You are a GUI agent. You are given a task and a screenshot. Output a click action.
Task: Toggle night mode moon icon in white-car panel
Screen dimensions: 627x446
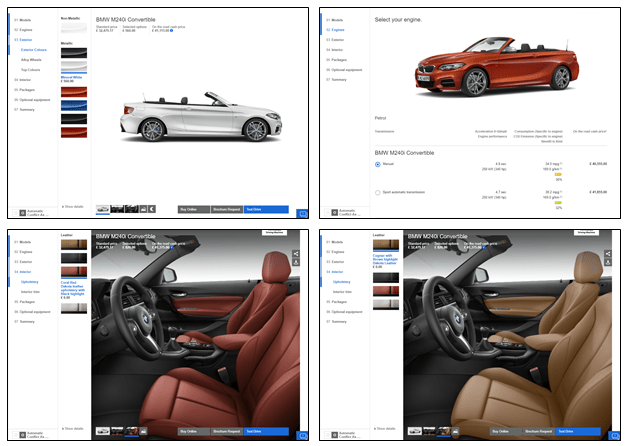tap(152, 209)
